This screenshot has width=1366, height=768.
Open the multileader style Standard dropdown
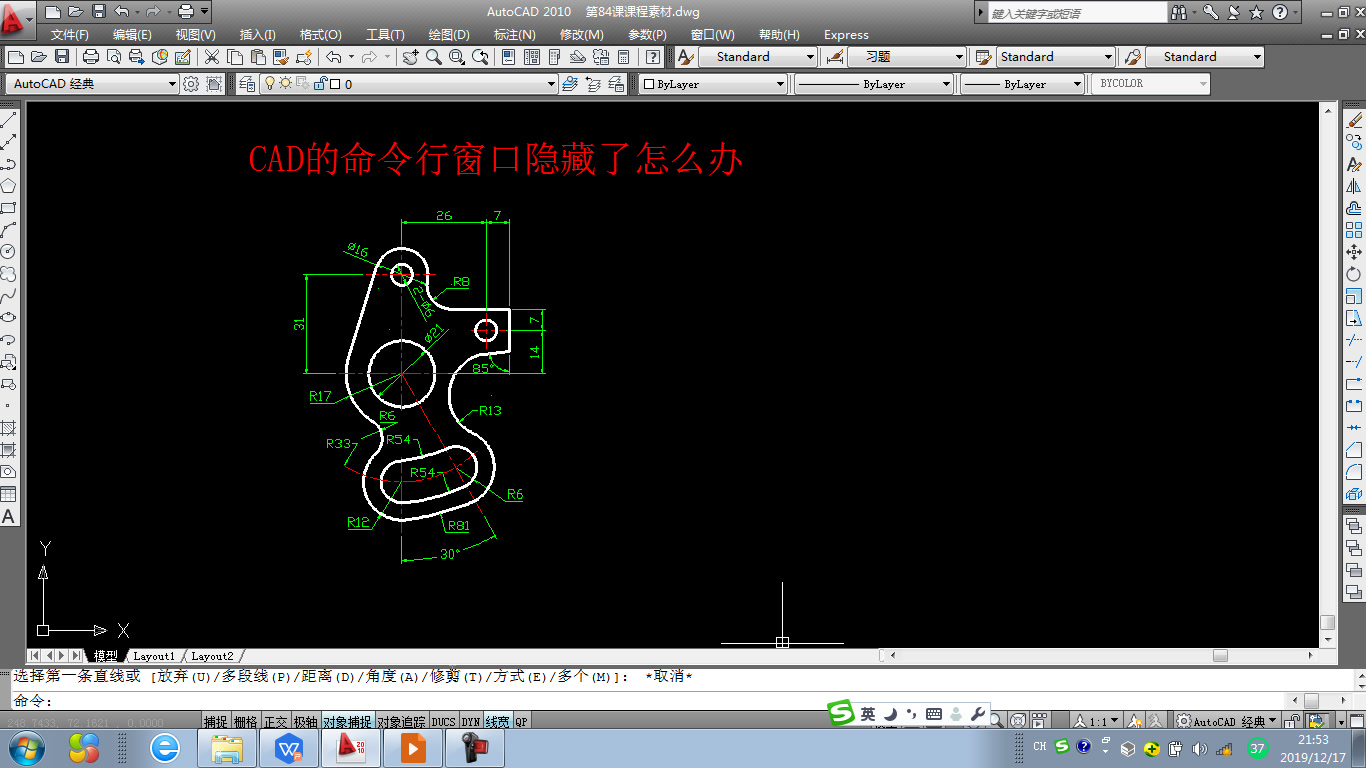click(x=1204, y=57)
